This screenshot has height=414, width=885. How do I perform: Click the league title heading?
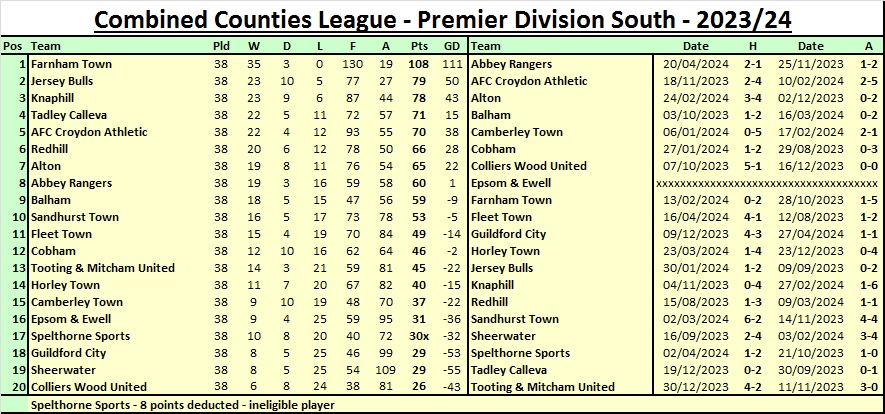pyautogui.click(x=442, y=20)
